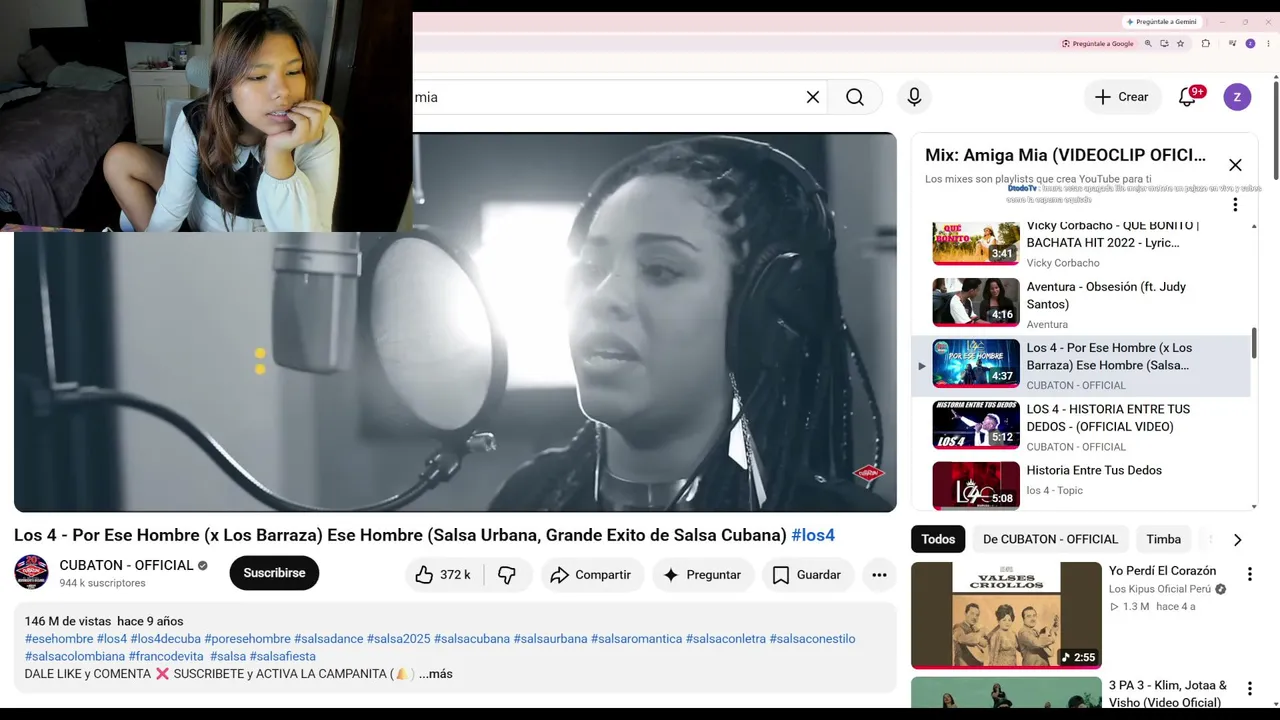Open the #salsaconletra hashtag
This screenshot has height=720, width=1280.
[726, 639]
